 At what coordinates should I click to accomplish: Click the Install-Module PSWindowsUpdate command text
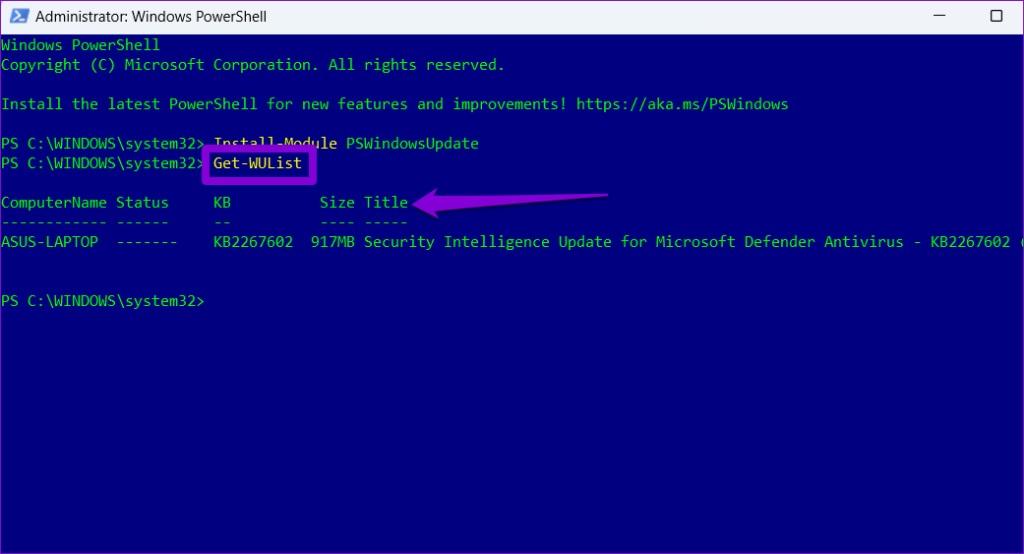(346, 143)
